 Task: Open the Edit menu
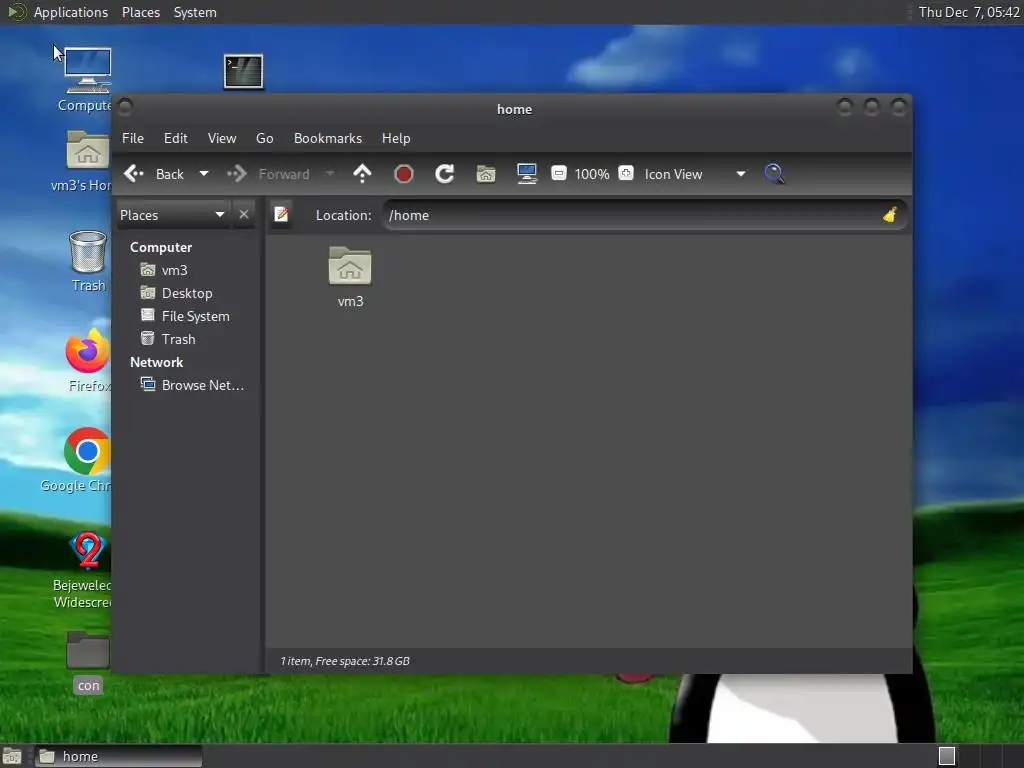[x=176, y=138]
